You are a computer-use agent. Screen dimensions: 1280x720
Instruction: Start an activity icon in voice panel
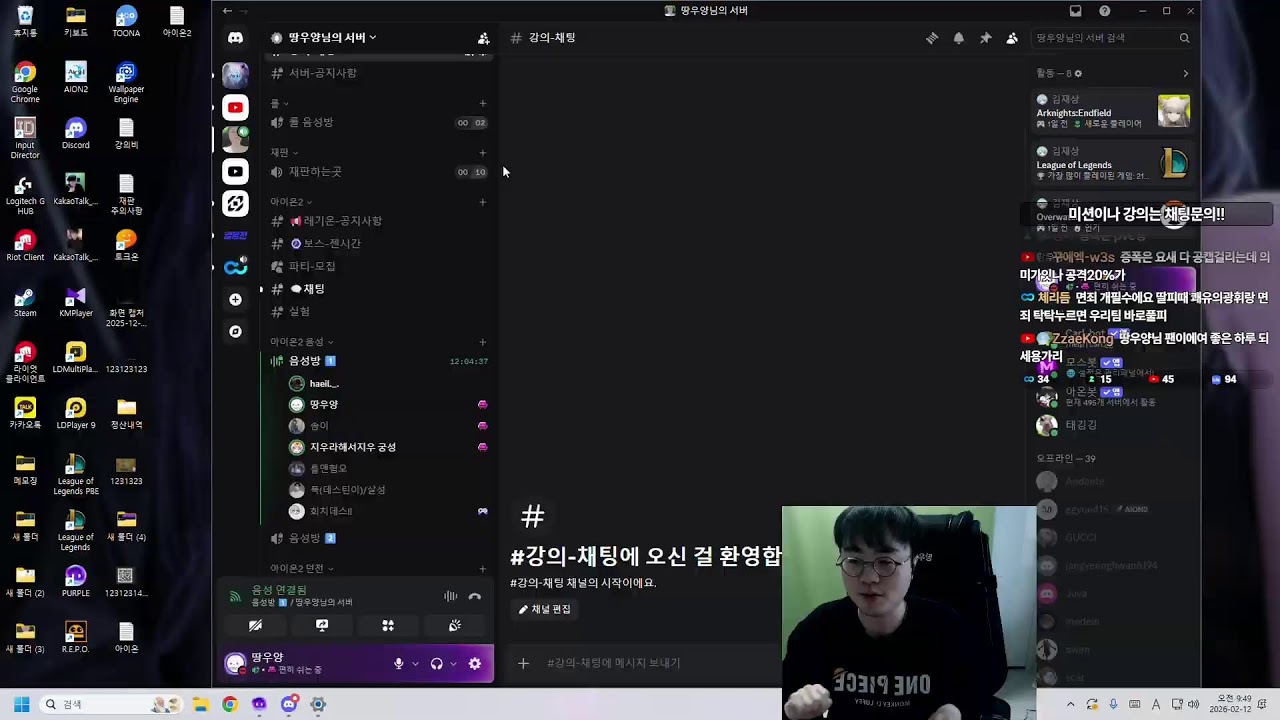point(388,625)
